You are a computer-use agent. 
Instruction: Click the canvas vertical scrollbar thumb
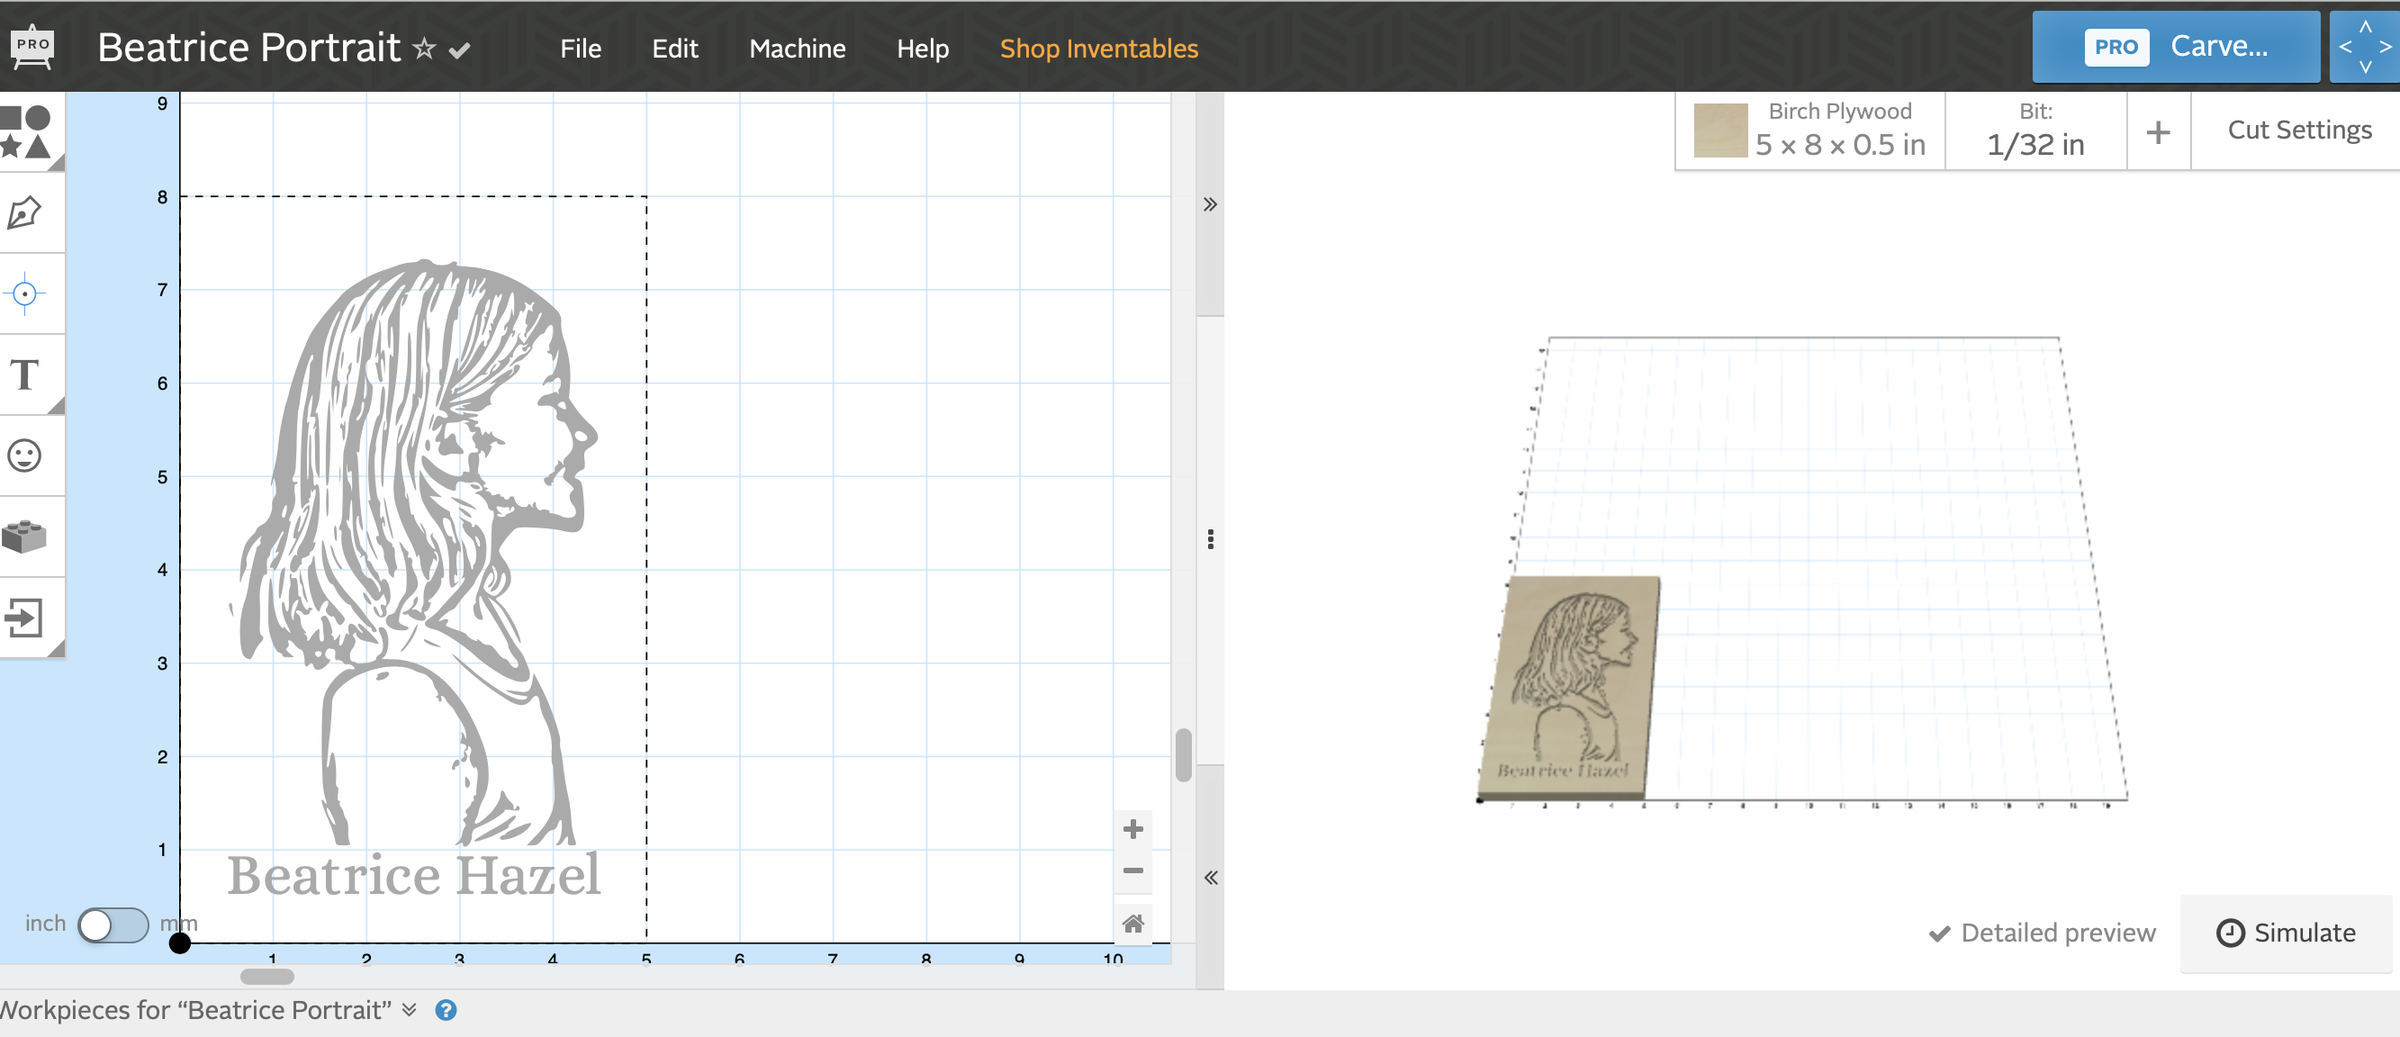tap(1184, 755)
